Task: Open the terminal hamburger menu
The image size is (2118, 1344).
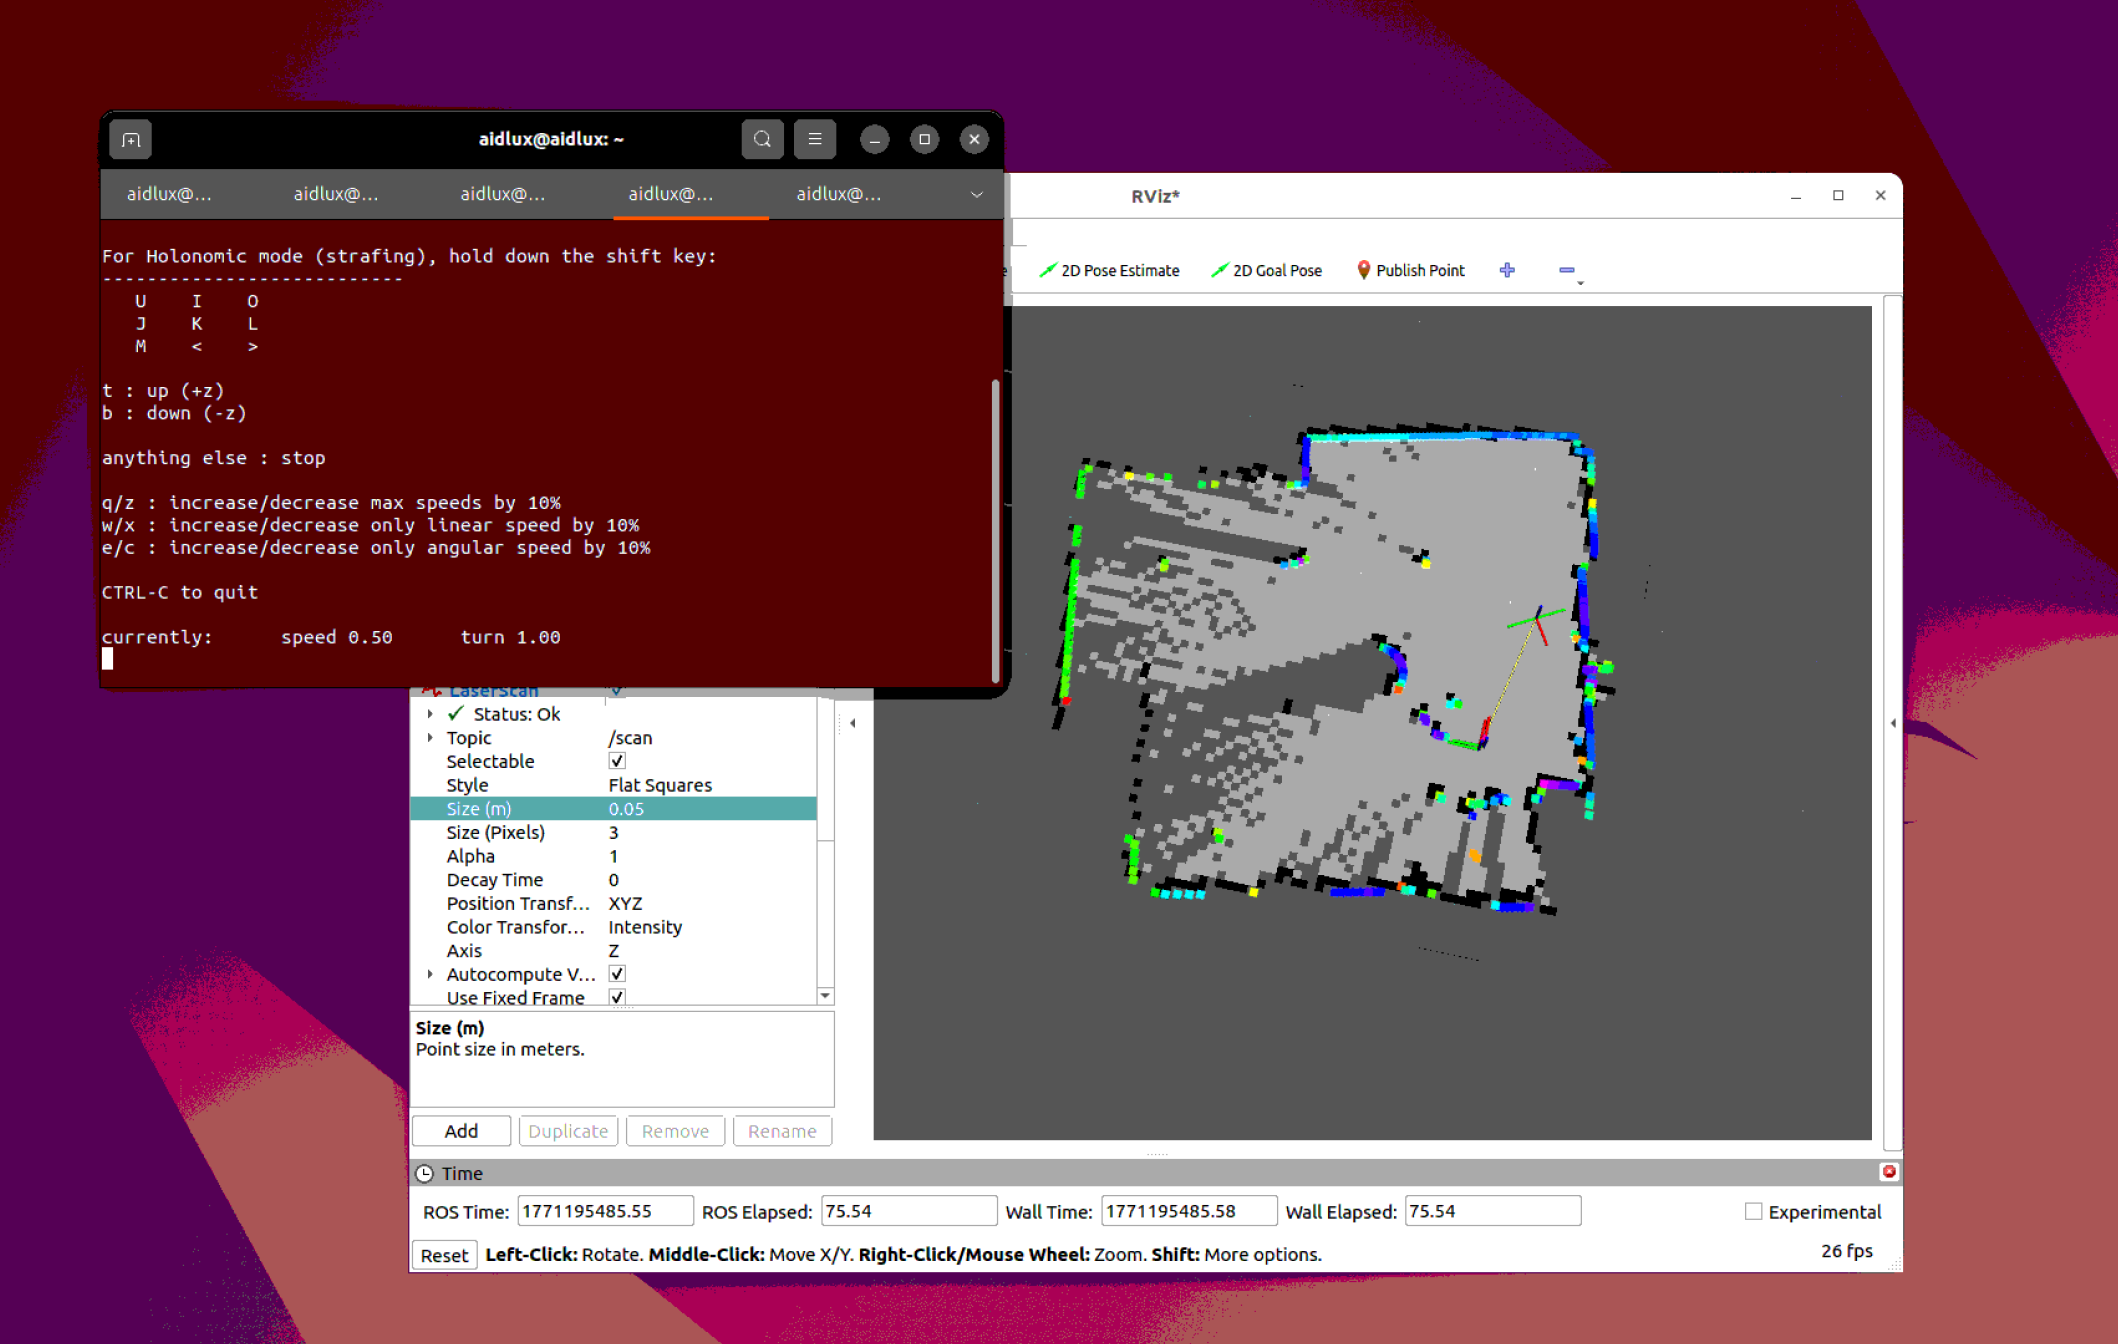Action: pyautogui.click(x=815, y=139)
